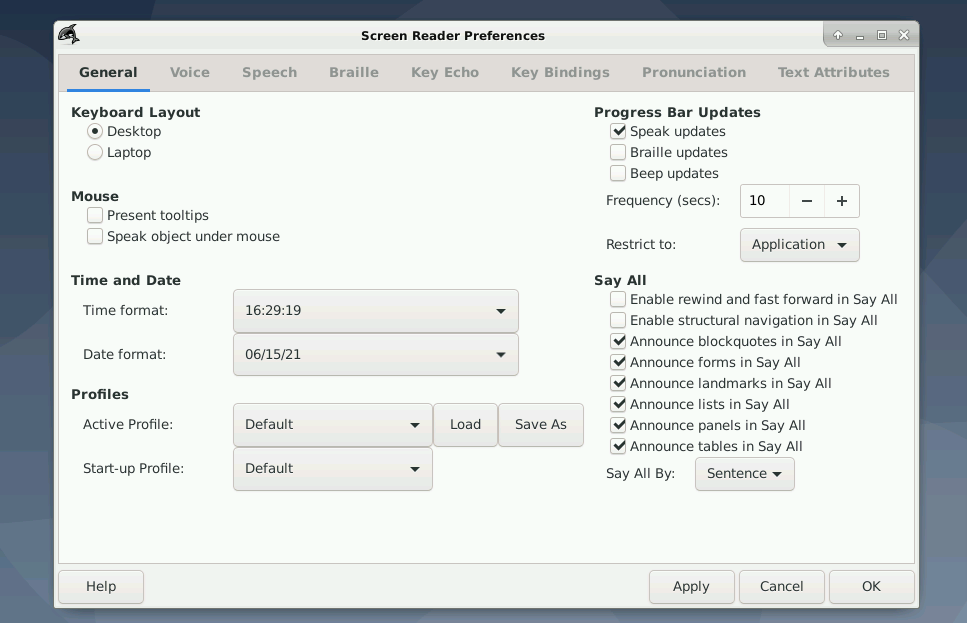
Task: Disable Speak updates for progress bars
Action: tap(617, 131)
